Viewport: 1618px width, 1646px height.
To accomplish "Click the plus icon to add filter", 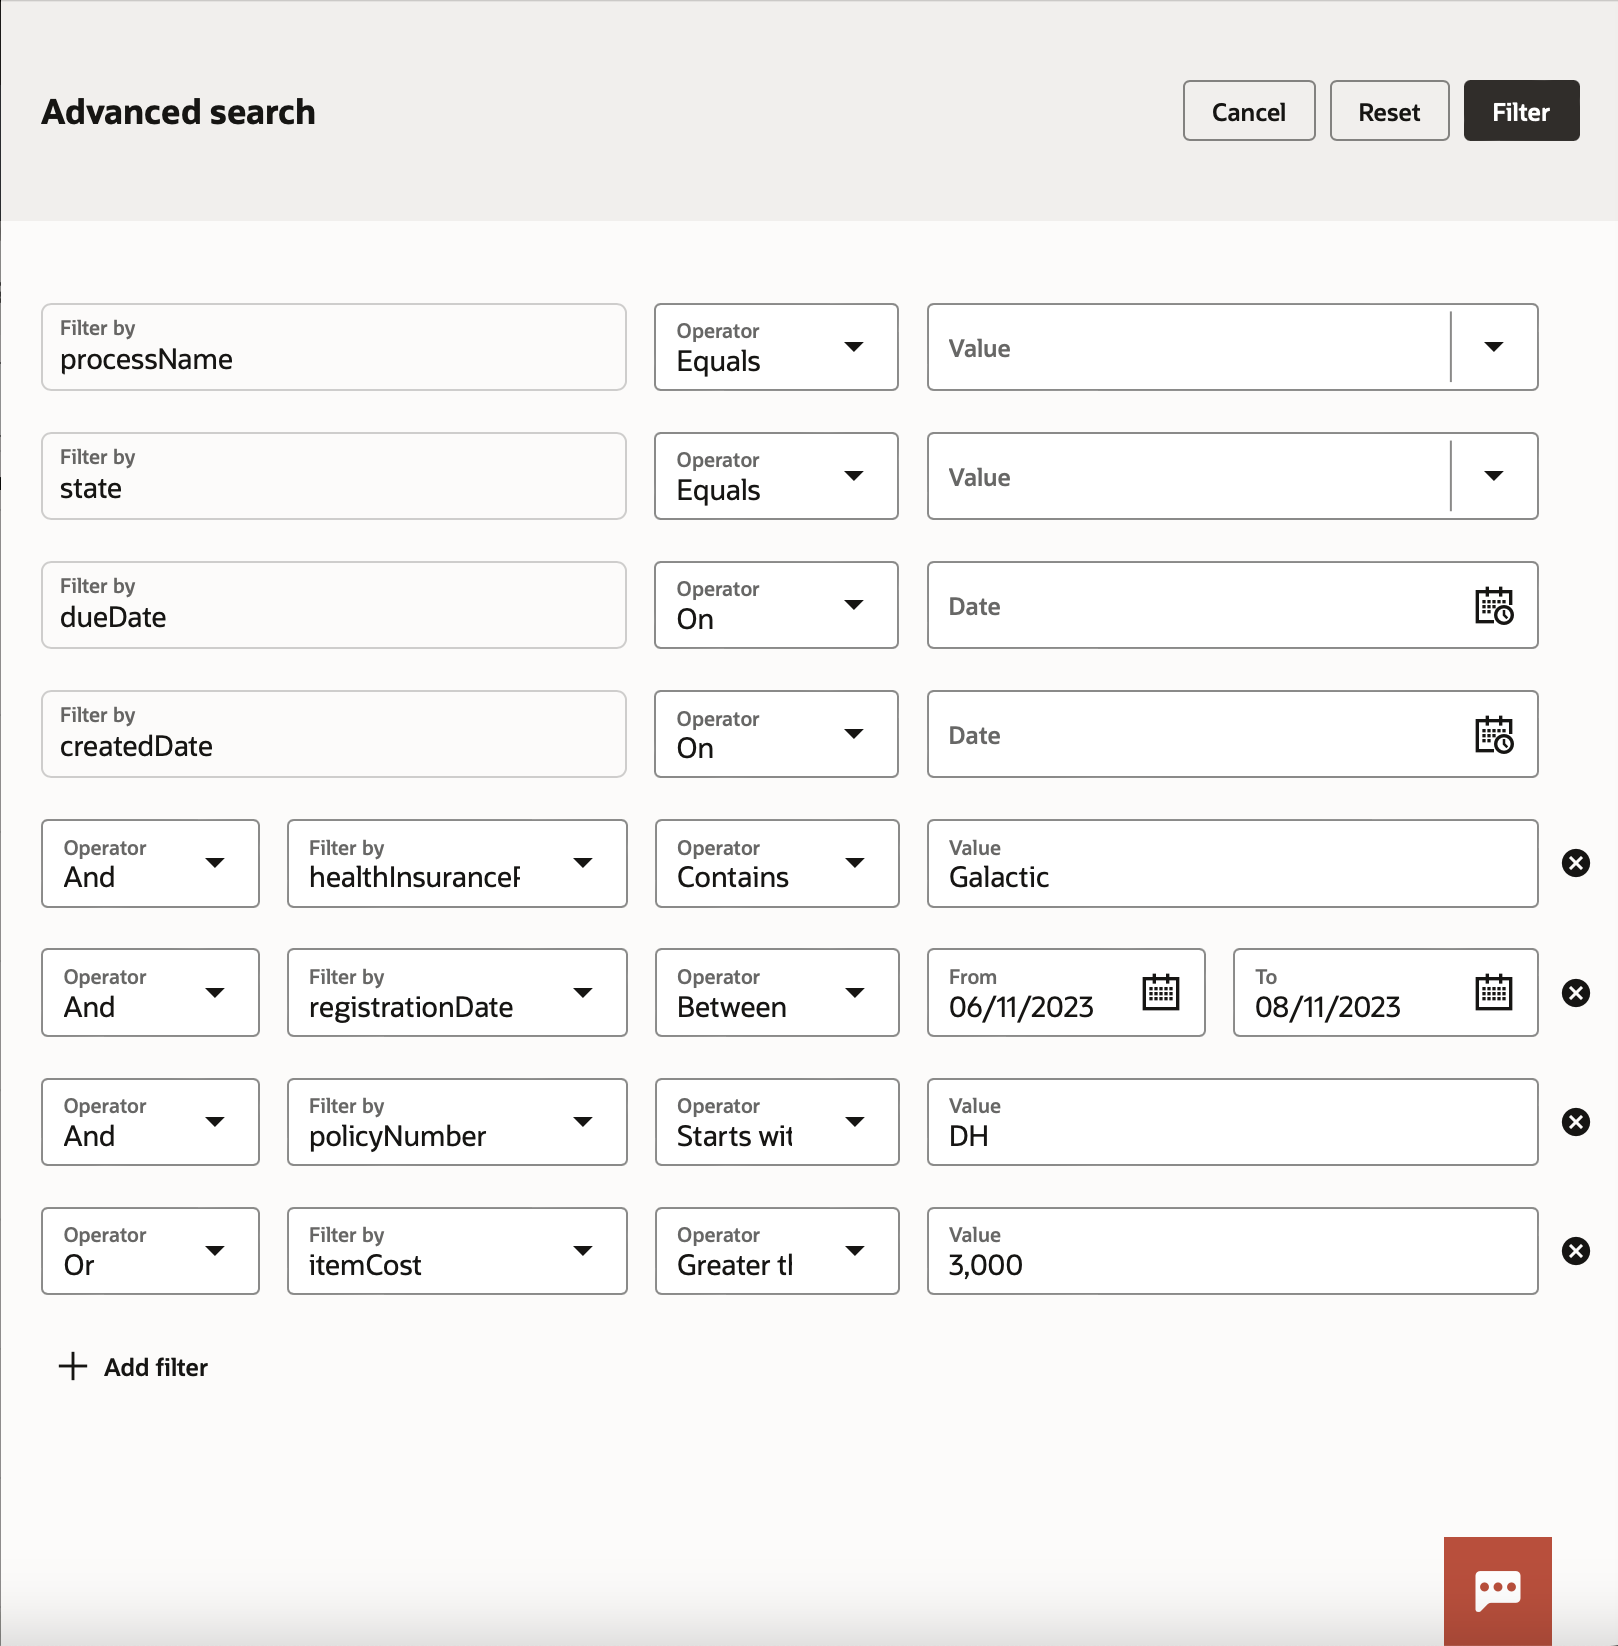I will [x=73, y=1367].
